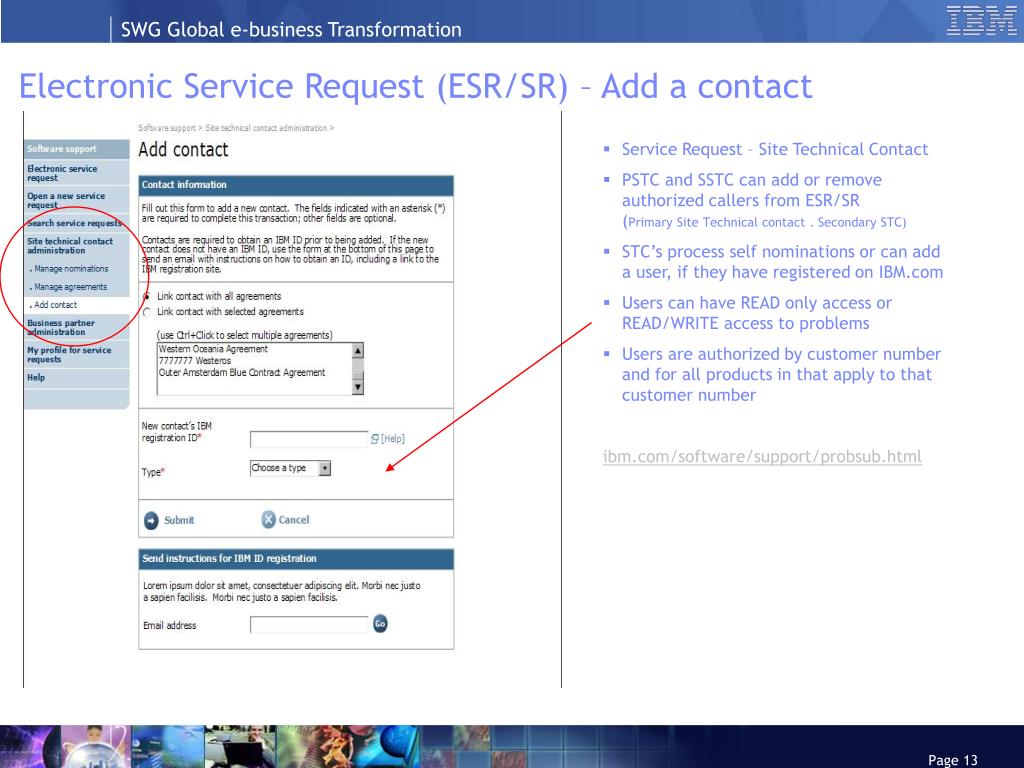1024x768 pixels.
Task: Click the Email address input field
Action: [x=309, y=624]
